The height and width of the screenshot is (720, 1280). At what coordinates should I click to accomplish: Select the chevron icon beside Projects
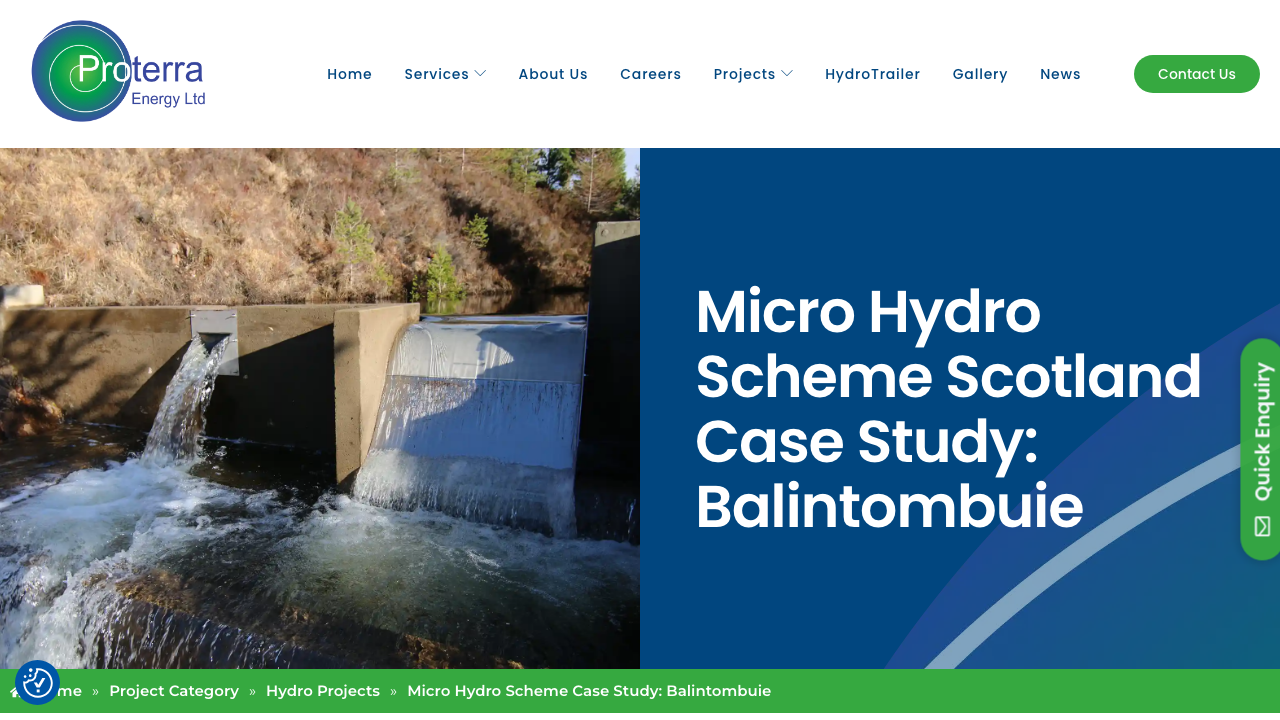click(x=787, y=72)
